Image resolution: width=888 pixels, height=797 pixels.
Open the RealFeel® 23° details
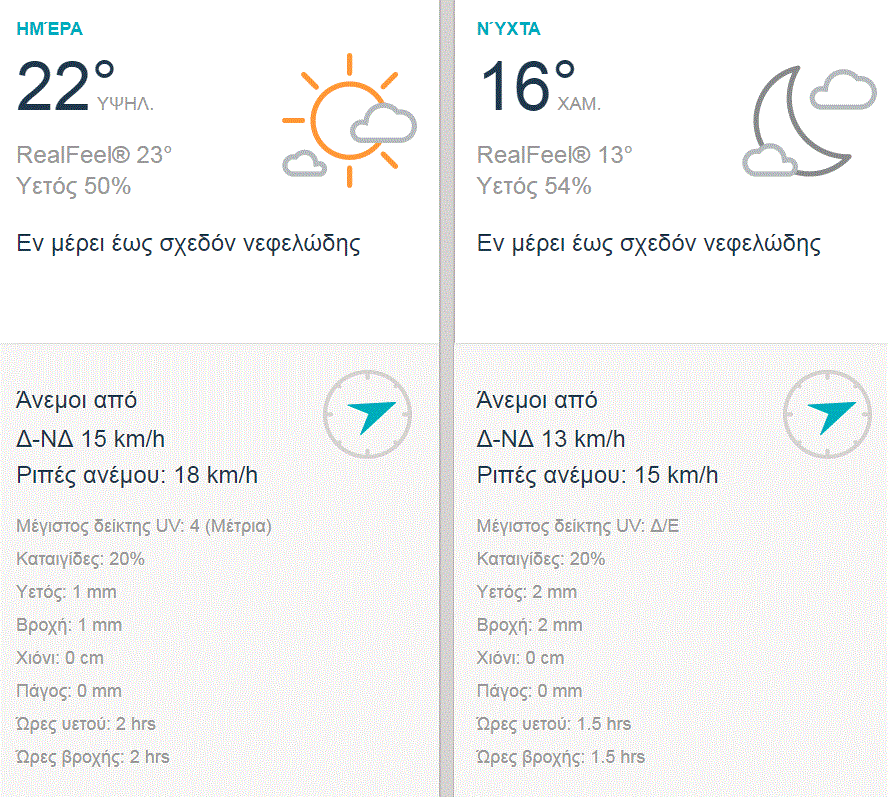pyautogui.click(x=94, y=155)
